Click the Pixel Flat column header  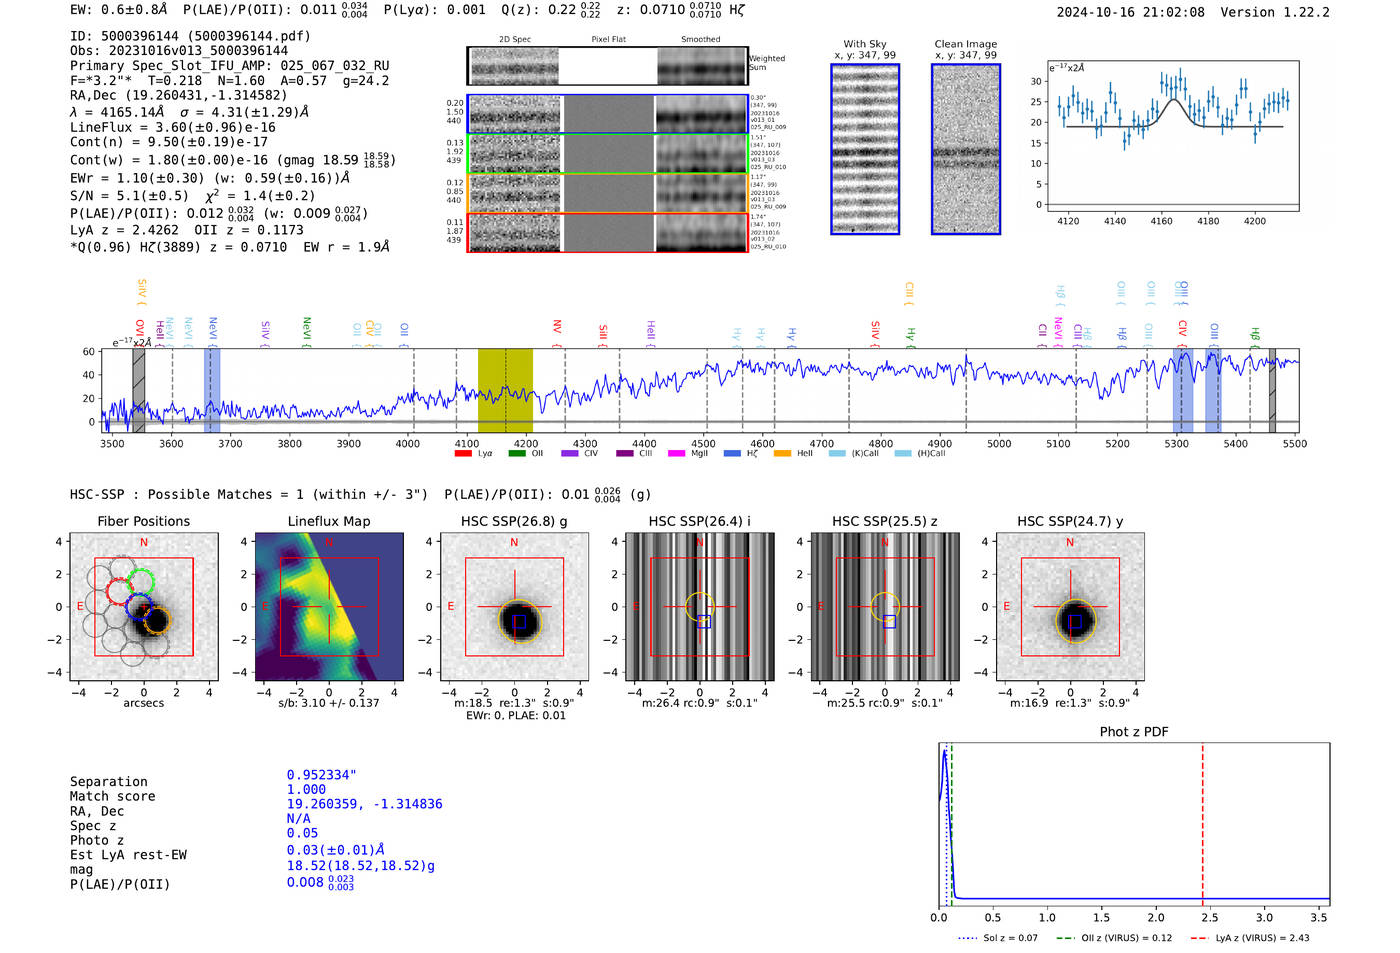pos(608,40)
